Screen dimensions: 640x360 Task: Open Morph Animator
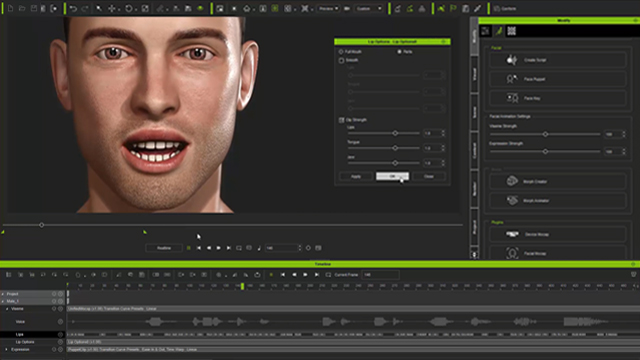click(558, 201)
